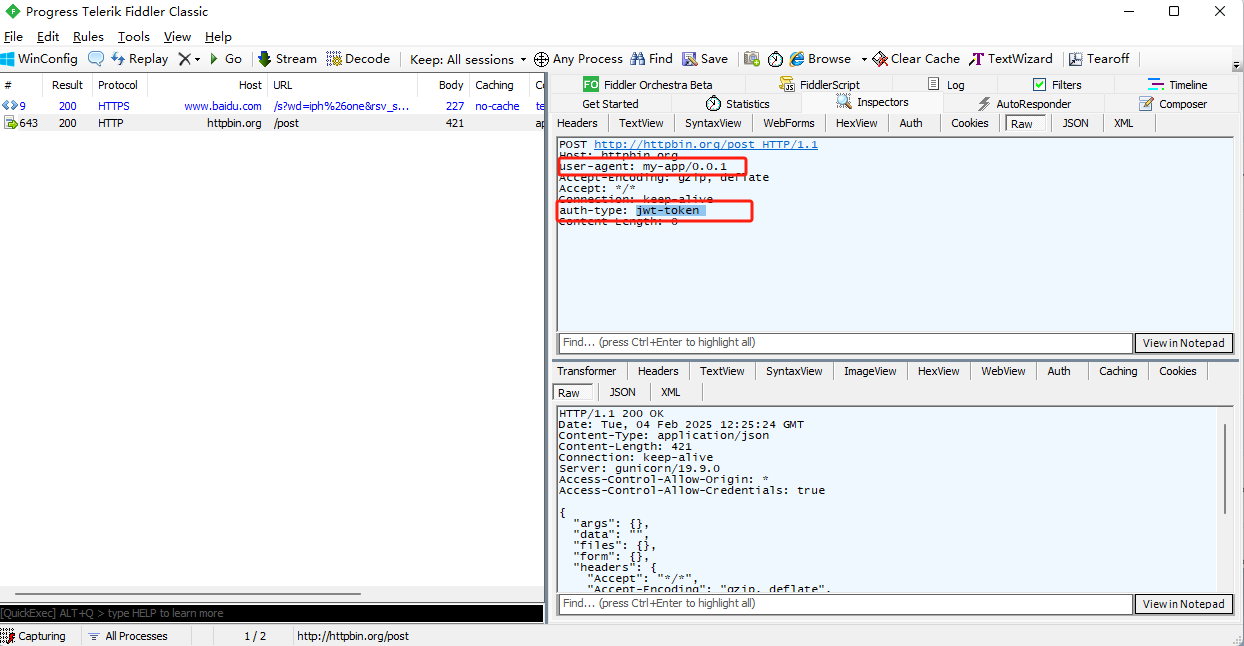Click response Find text box
The width and height of the screenshot is (1244, 646).
click(844, 604)
